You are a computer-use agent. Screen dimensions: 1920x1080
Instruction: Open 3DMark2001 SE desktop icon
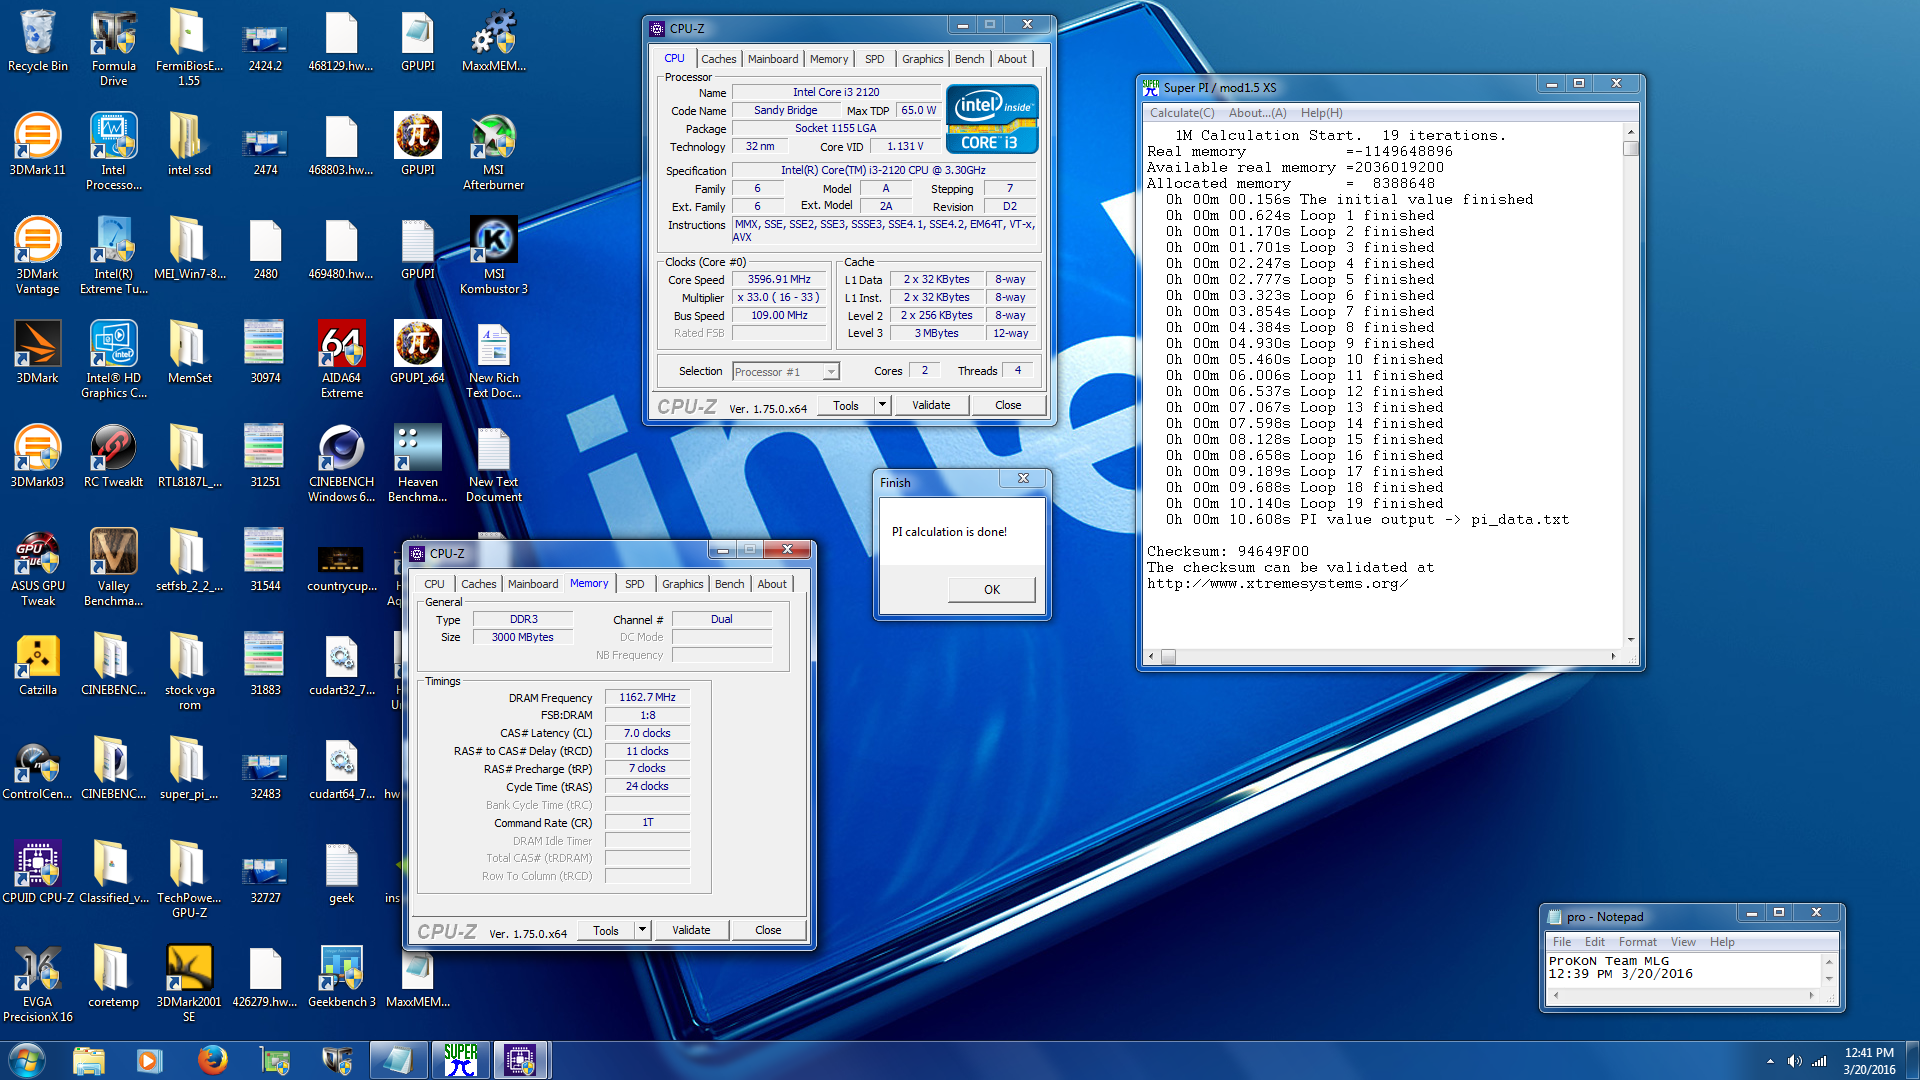pyautogui.click(x=189, y=982)
